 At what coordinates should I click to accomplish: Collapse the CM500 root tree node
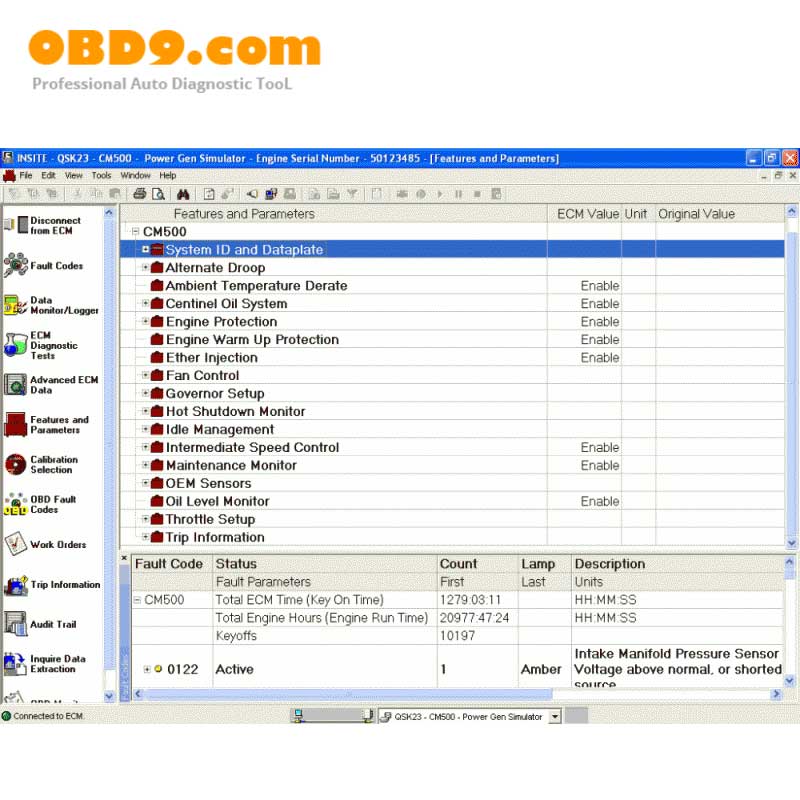click(135, 232)
